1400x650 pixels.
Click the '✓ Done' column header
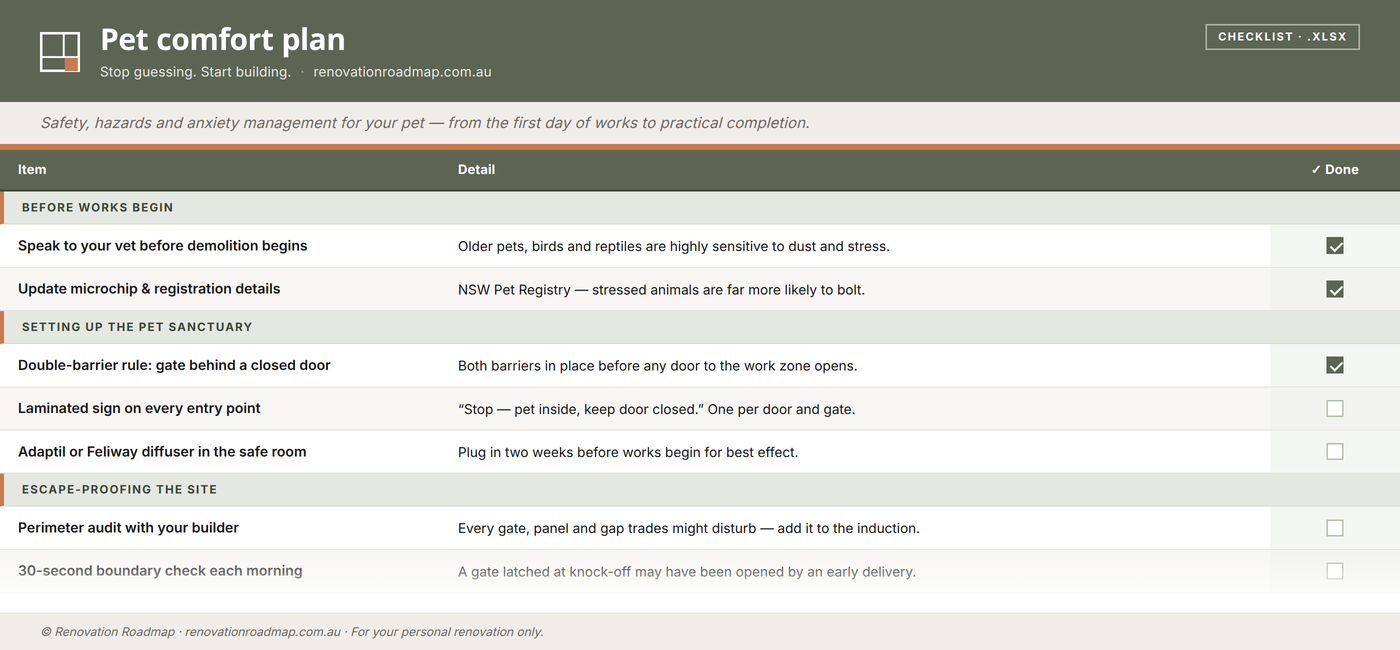click(x=1335, y=170)
